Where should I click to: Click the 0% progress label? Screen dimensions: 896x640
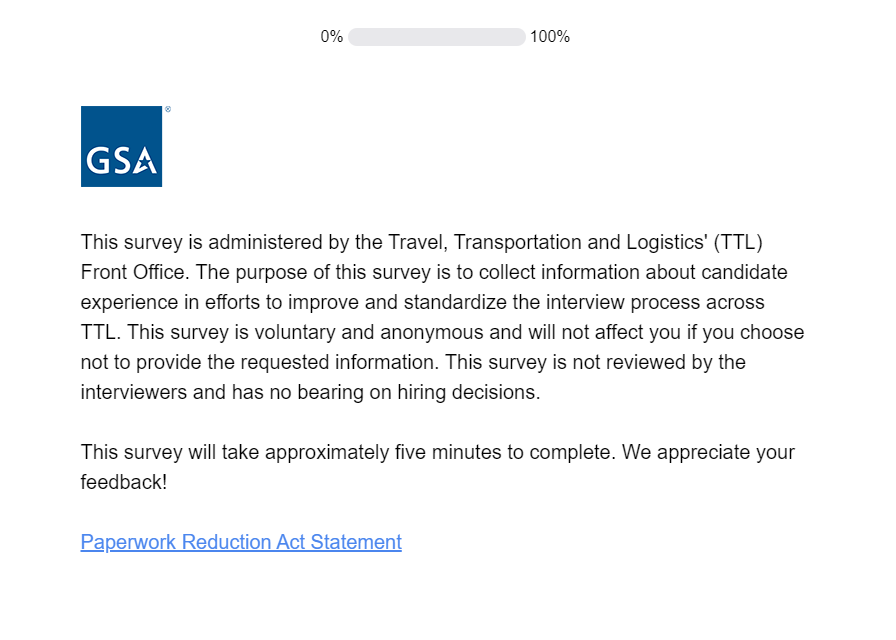point(331,37)
